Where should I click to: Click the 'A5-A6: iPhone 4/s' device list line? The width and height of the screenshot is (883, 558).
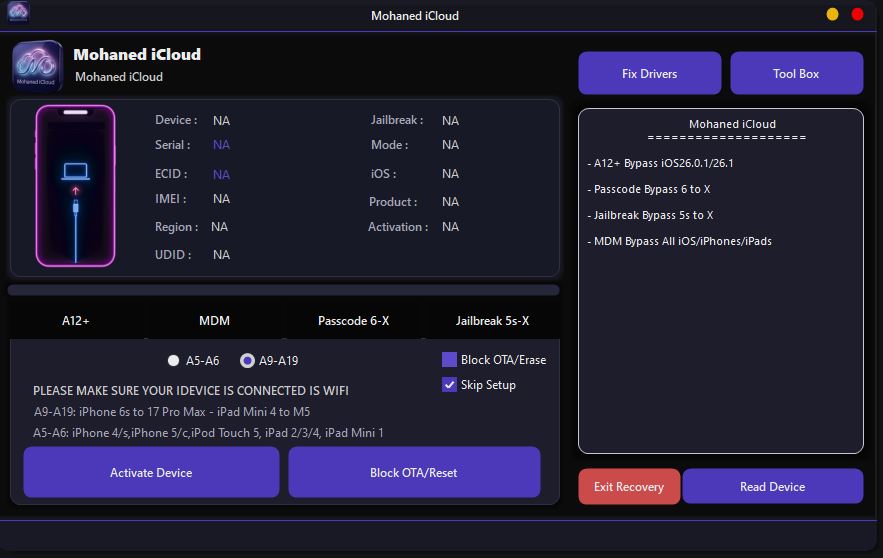coord(208,432)
